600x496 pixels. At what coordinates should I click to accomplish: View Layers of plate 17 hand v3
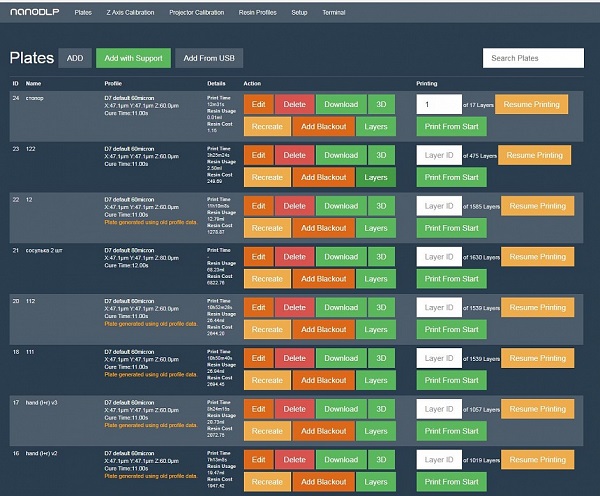click(x=376, y=431)
